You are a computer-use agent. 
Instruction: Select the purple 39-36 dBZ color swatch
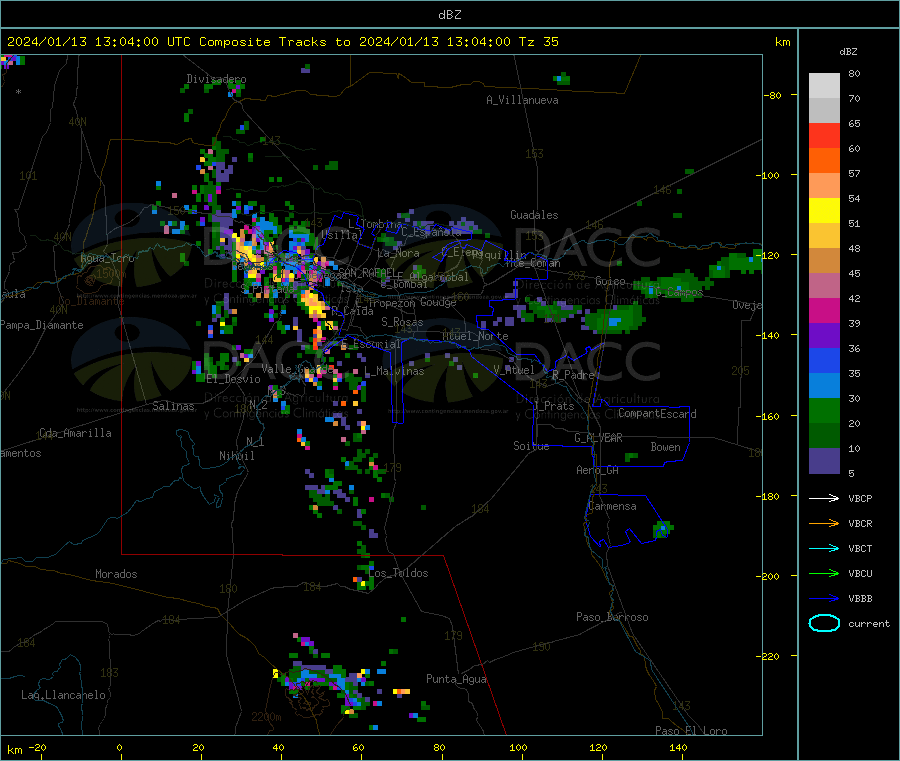(824, 336)
